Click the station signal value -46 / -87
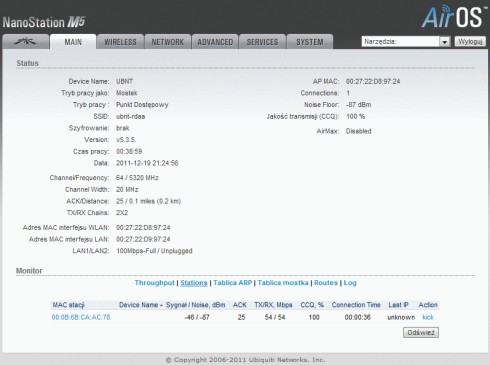 point(197,317)
